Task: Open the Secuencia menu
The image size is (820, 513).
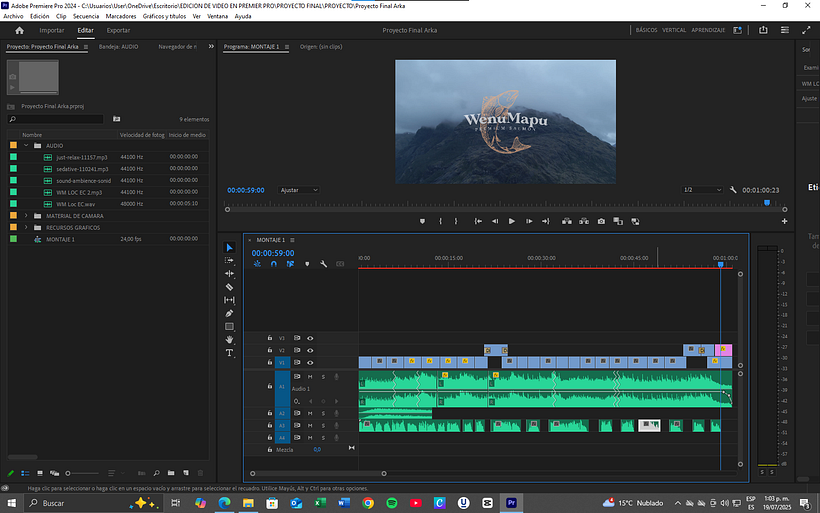Action: 86,16
